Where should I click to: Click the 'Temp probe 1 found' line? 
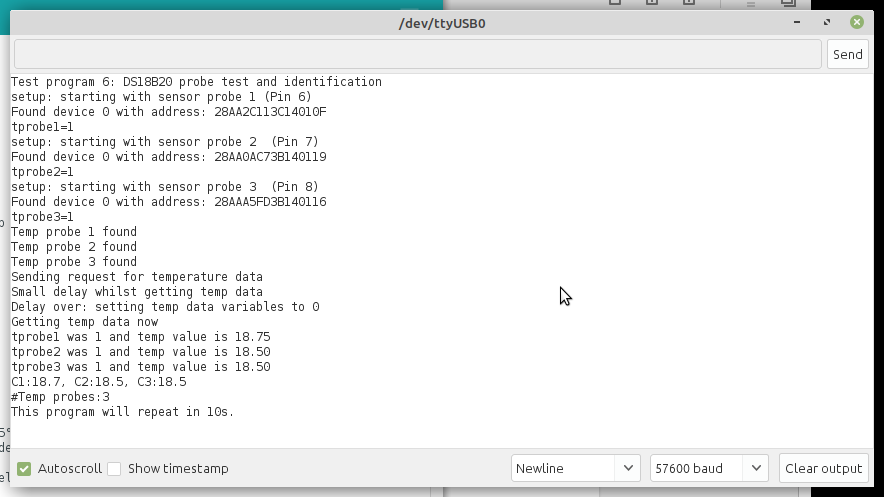(x=74, y=232)
